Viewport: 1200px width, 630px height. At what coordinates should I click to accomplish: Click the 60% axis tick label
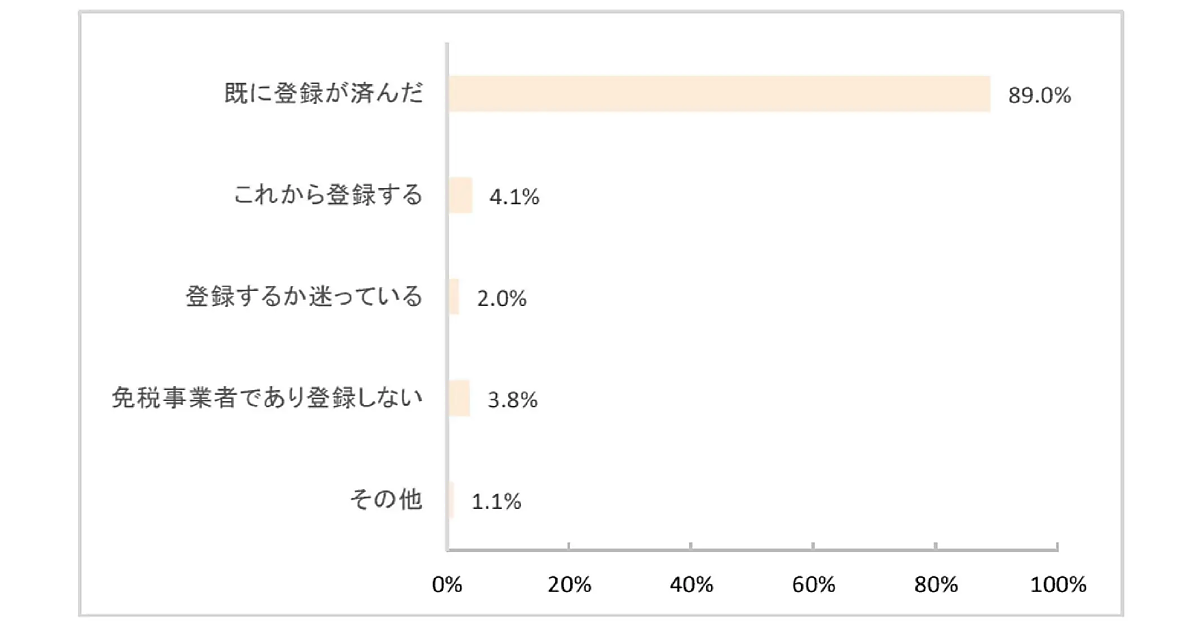tap(813, 586)
